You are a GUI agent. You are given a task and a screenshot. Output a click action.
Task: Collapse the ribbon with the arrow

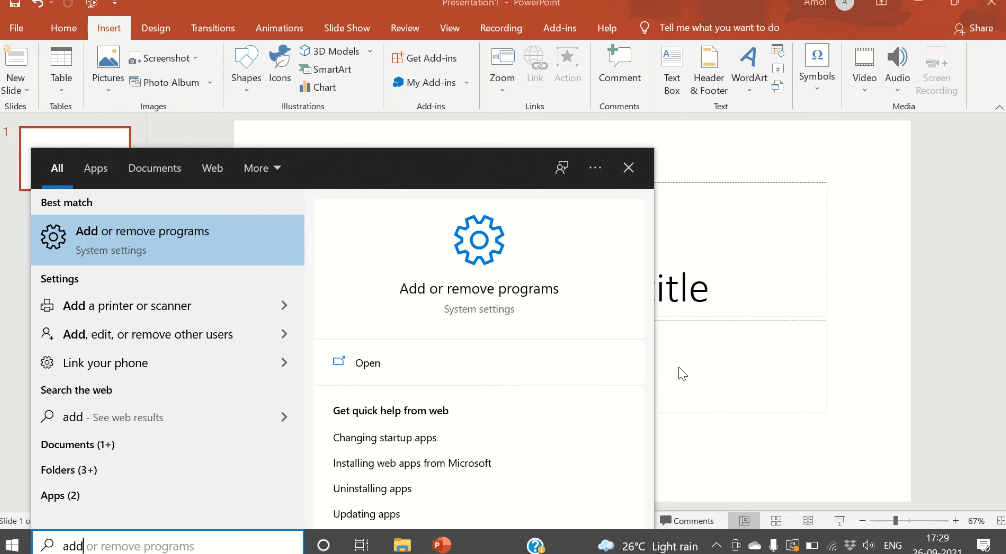[999, 107]
